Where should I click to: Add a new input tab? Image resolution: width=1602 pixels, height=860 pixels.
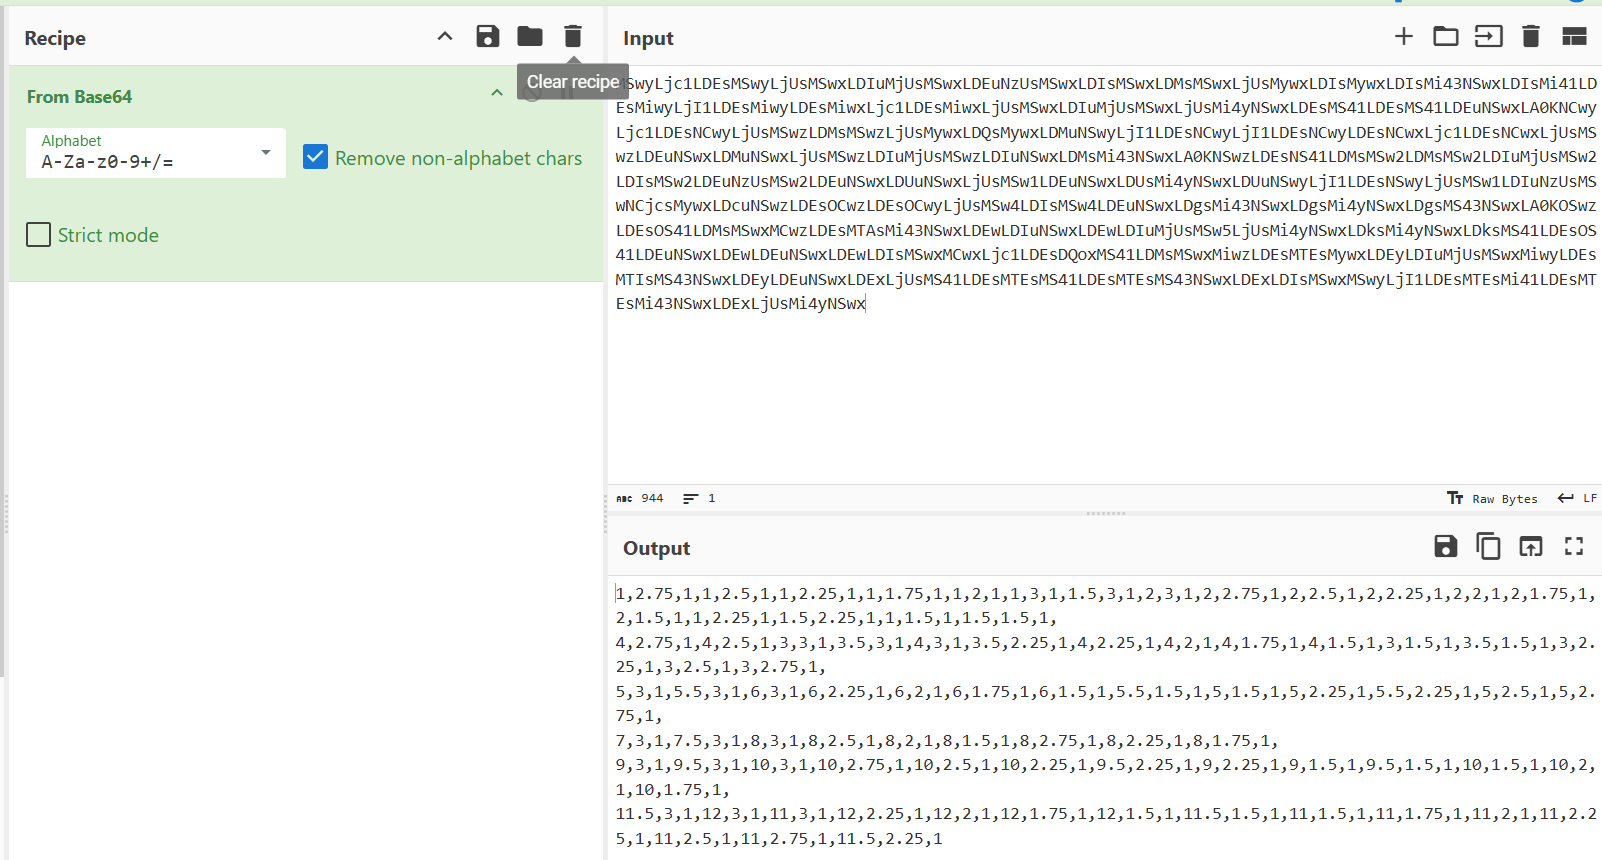(x=1404, y=37)
